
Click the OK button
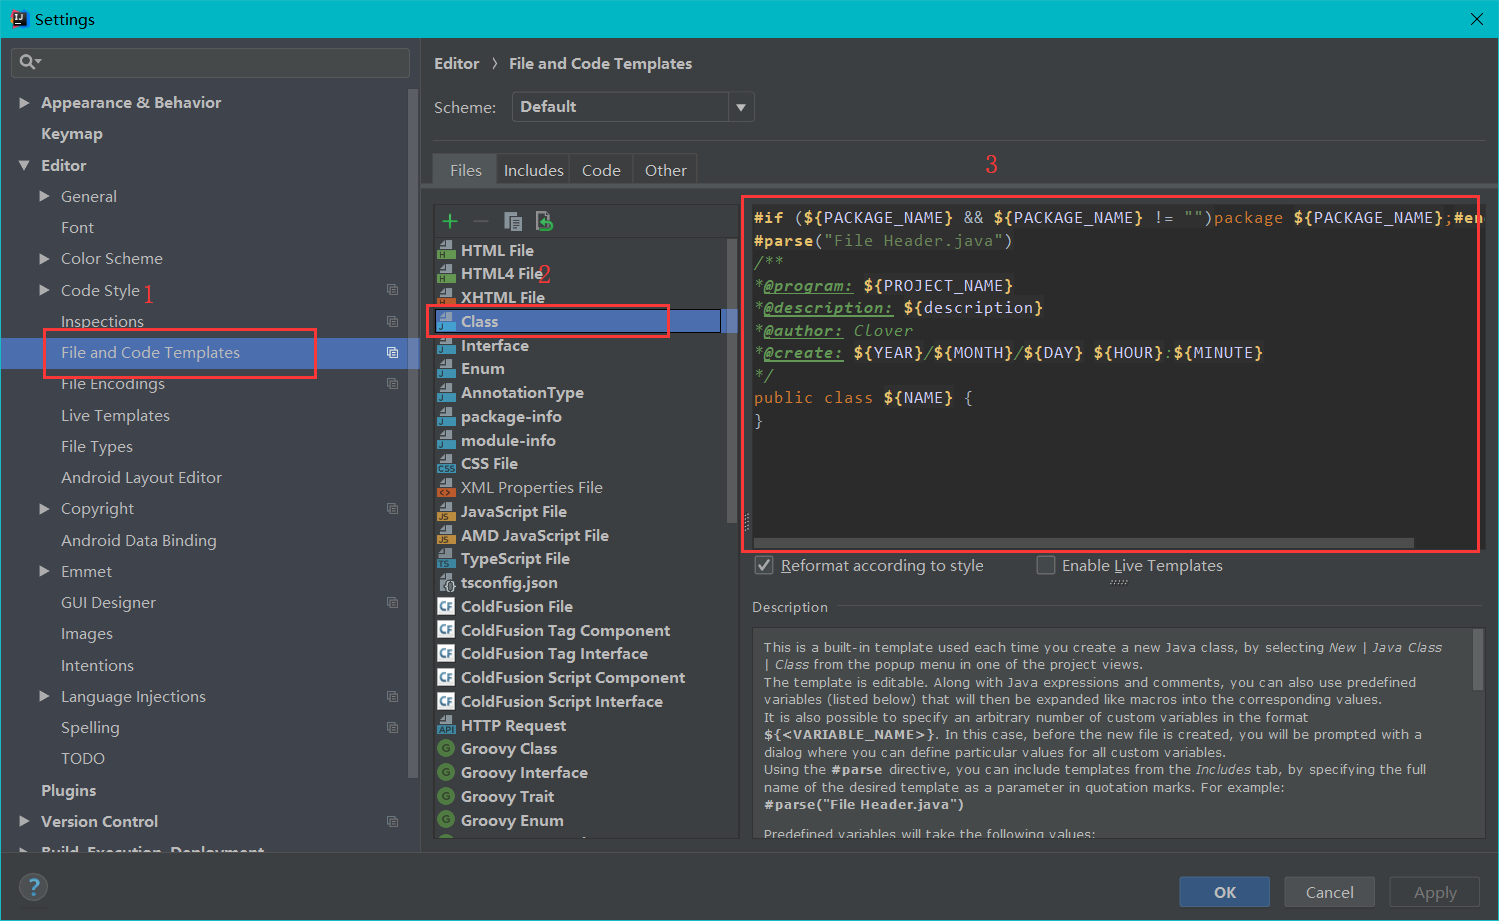(x=1225, y=892)
